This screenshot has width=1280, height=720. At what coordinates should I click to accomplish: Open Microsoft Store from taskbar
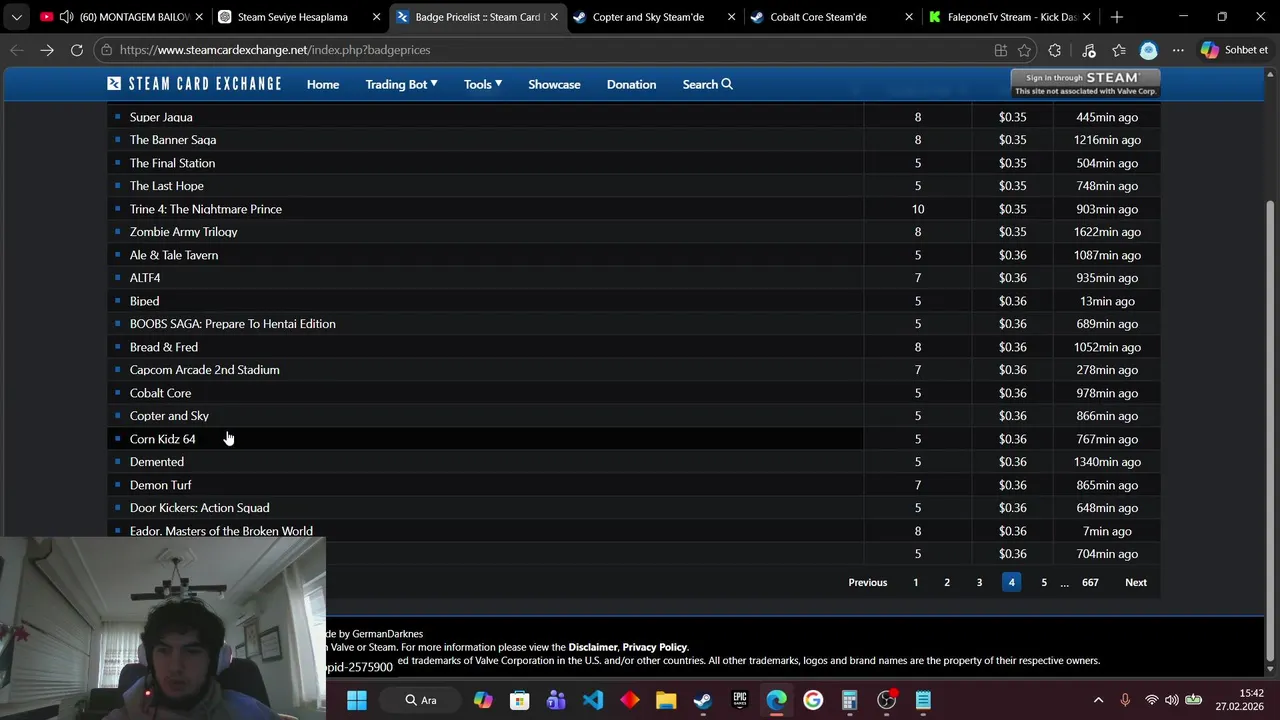click(519, 700)
